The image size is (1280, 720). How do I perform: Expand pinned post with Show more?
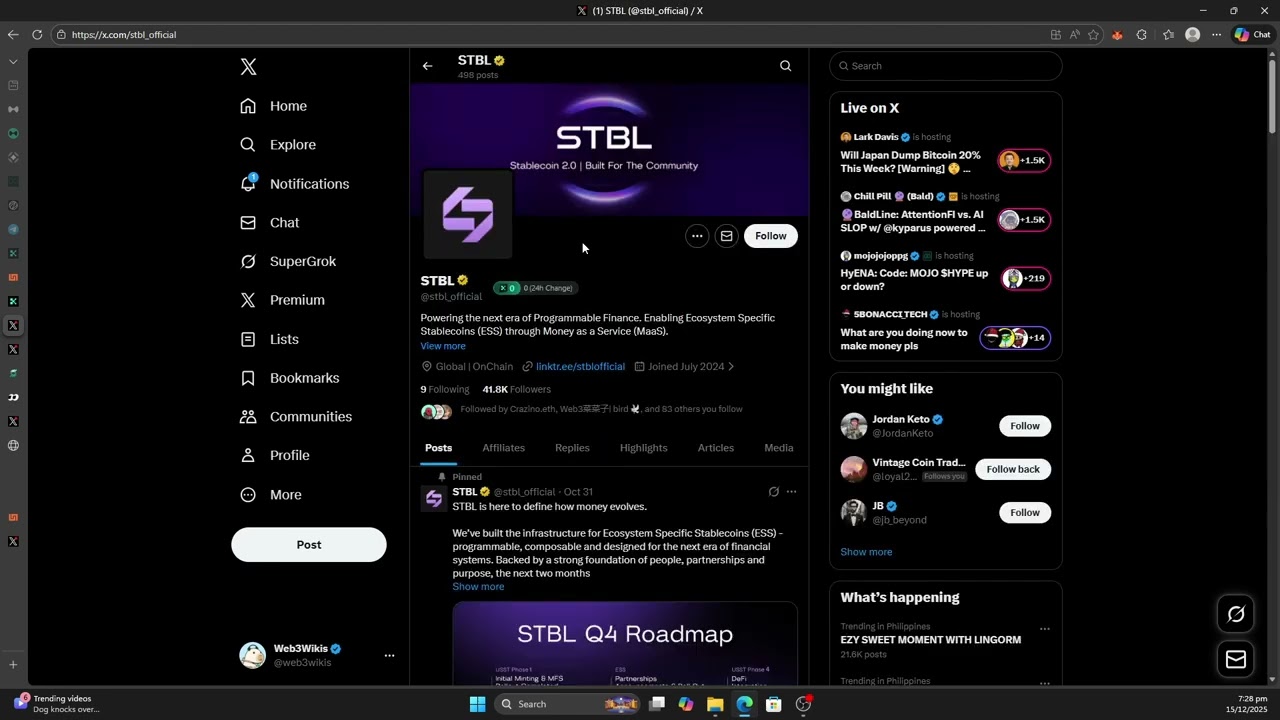(x=478, y=587)
